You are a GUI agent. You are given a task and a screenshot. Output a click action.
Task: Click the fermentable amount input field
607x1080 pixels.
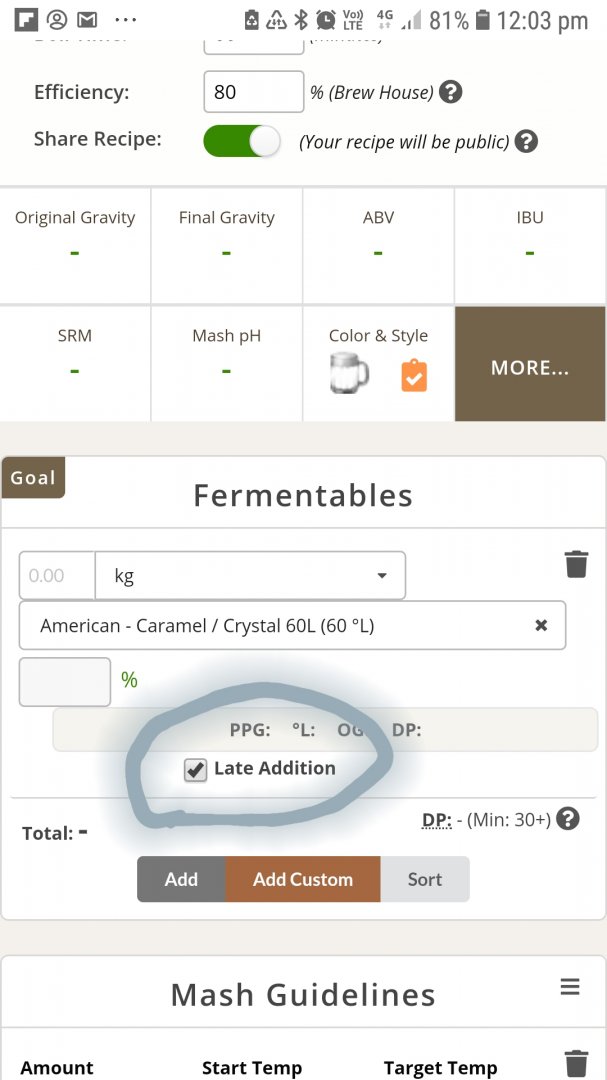click(57, 576)
